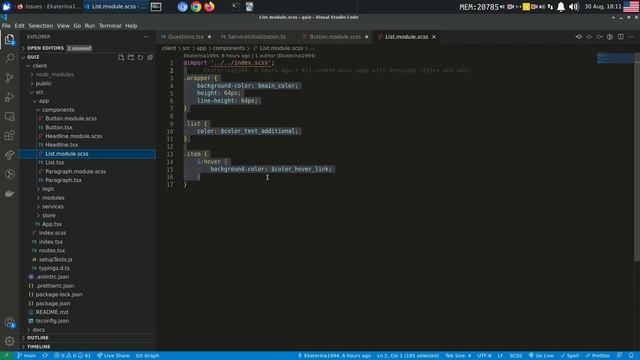Refresh the QUIZ explorer tree
This screenshot has width=640, height=360.
click(x=140, y=57)
